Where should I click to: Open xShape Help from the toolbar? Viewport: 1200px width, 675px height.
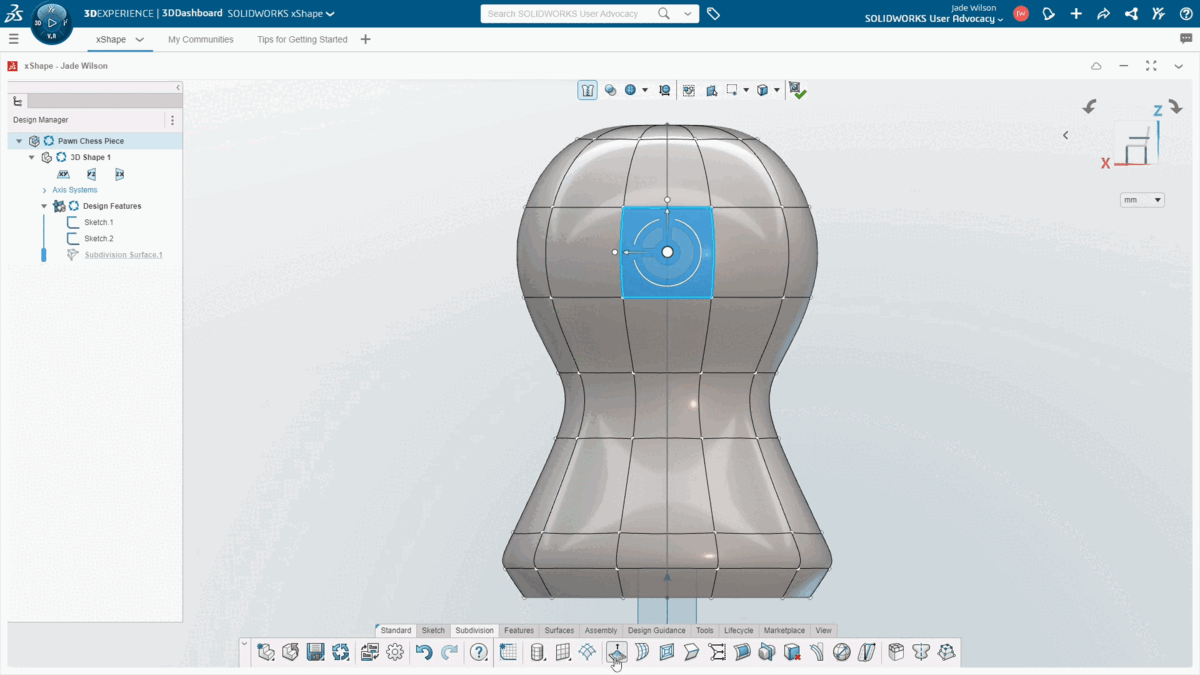pos(478,652)
